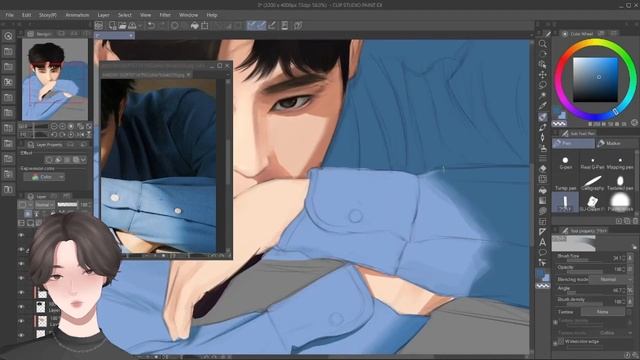
Task: Click the floating reference window vertical scrollbar
Action: (228, 165)
